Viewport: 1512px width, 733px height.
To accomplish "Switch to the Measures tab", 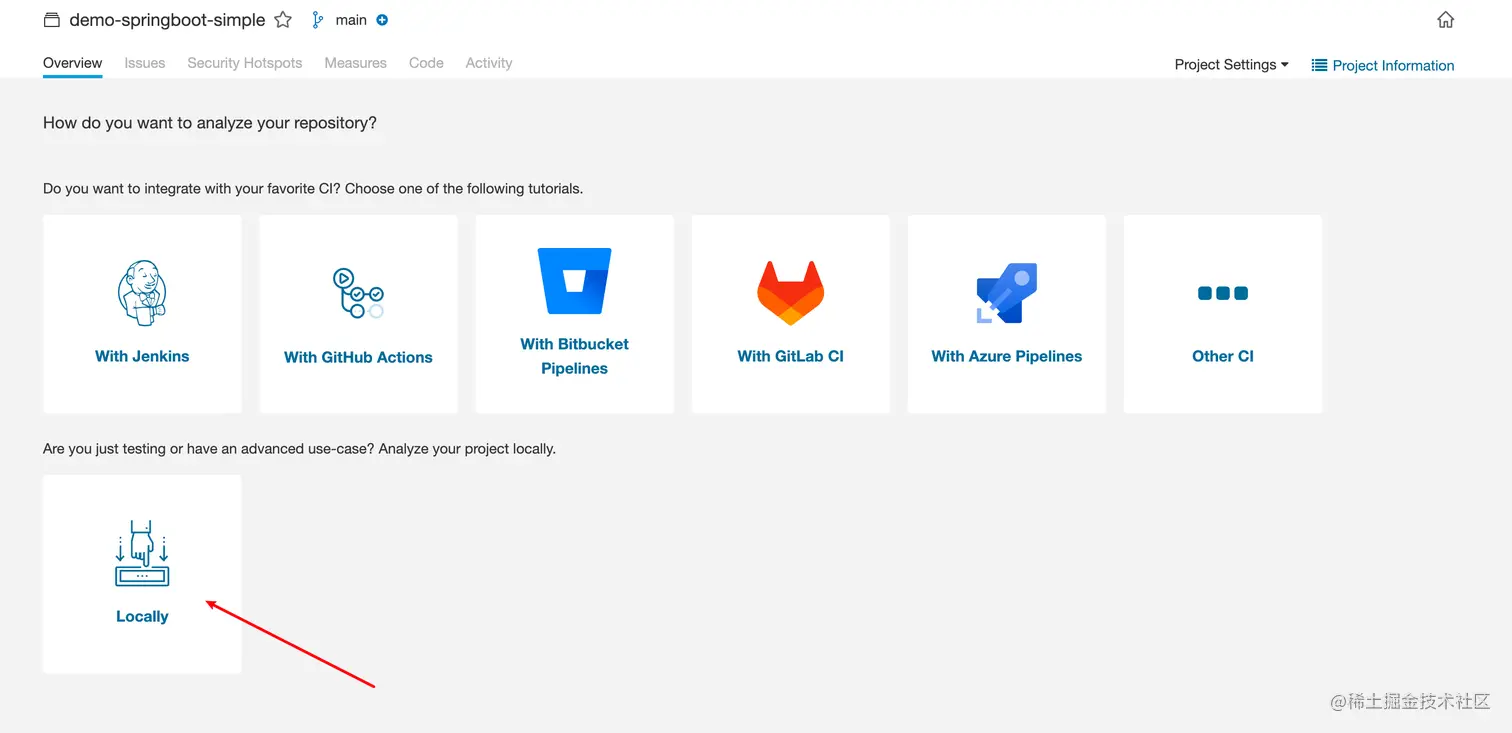I will coord(355,63).
